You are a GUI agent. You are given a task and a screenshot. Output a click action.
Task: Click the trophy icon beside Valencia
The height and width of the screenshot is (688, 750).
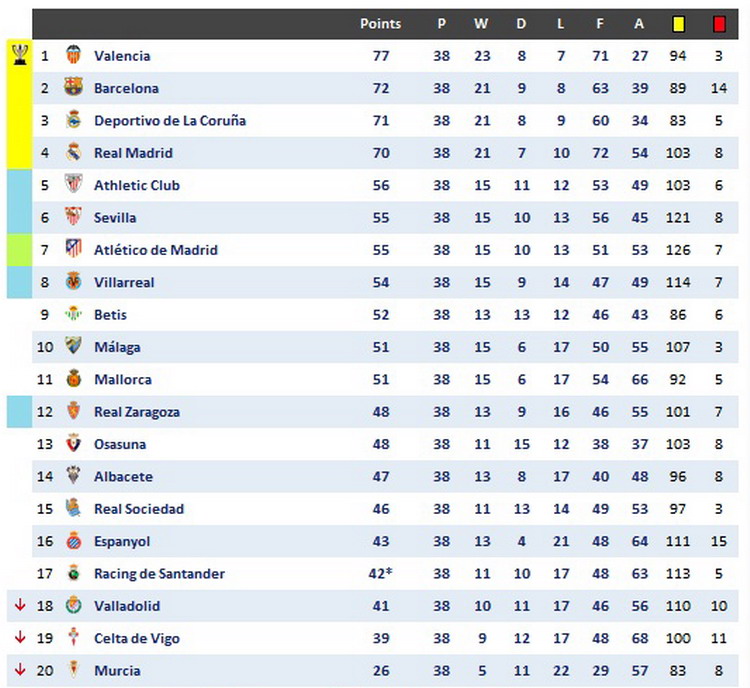pos(20,54)
